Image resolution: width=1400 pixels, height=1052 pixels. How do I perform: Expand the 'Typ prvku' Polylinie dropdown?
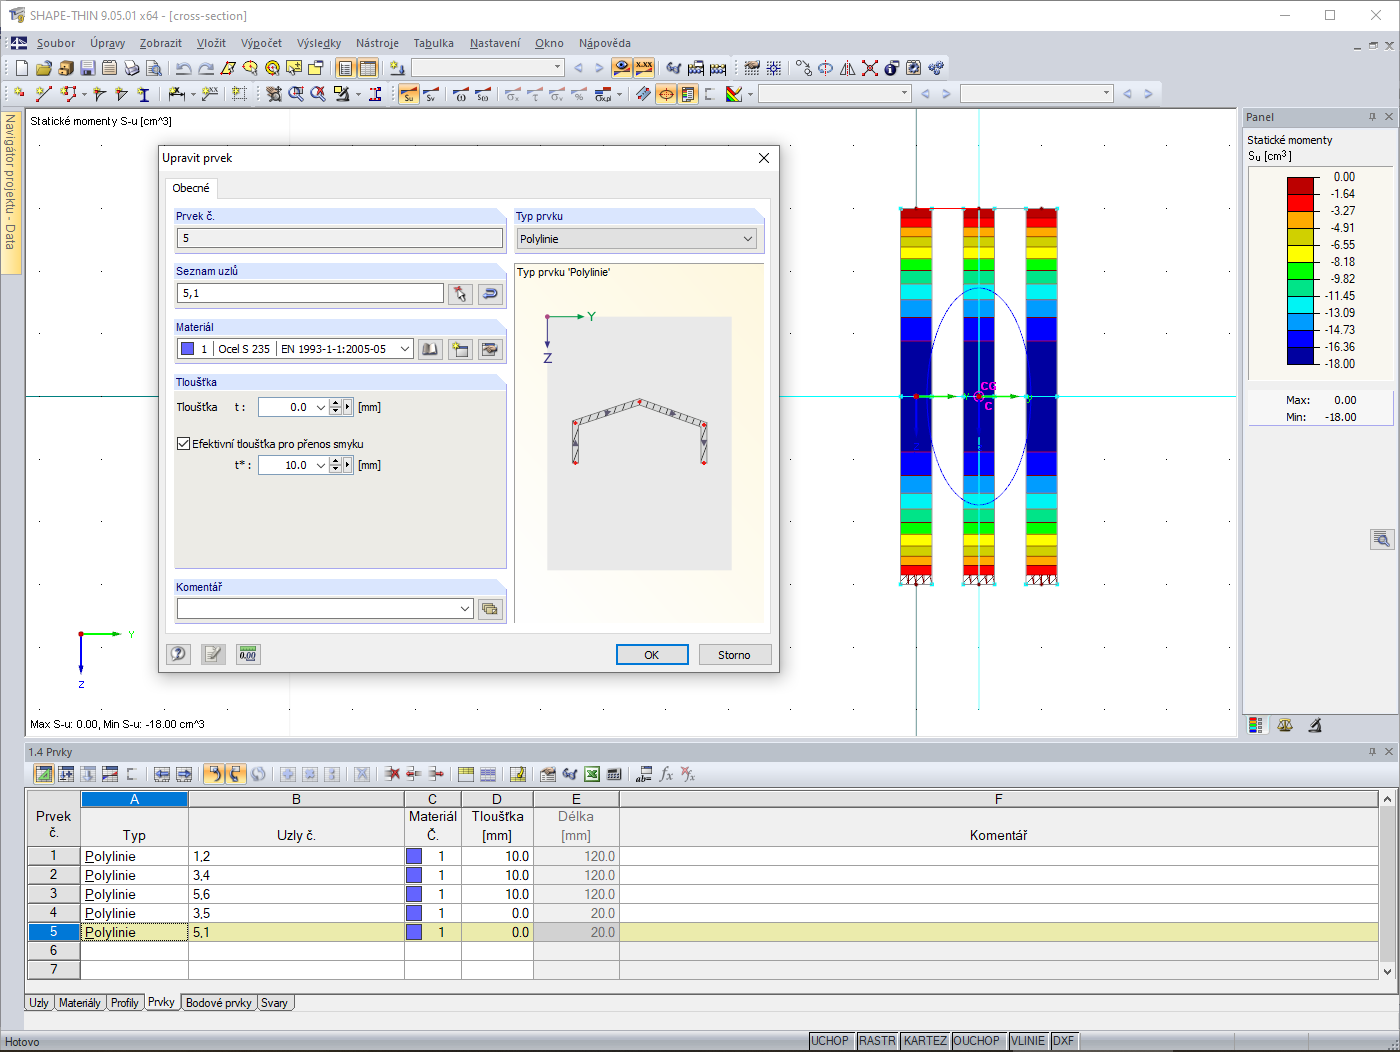[x=748, y=239]
